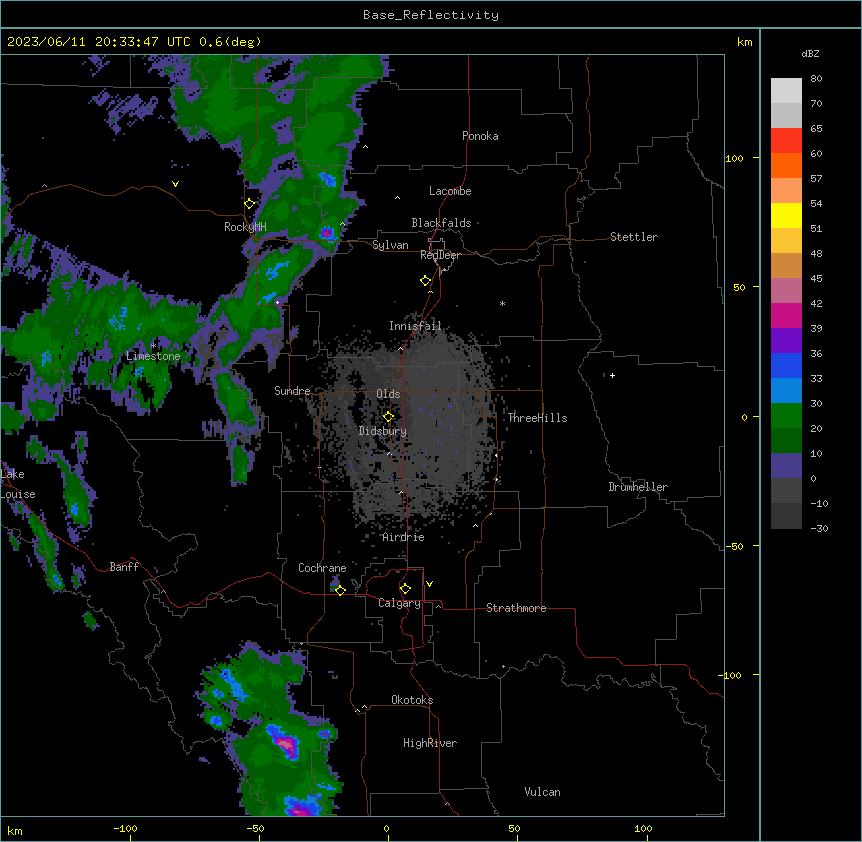
Task: Click the Louise label at left edge
Action: pos(18,494)
